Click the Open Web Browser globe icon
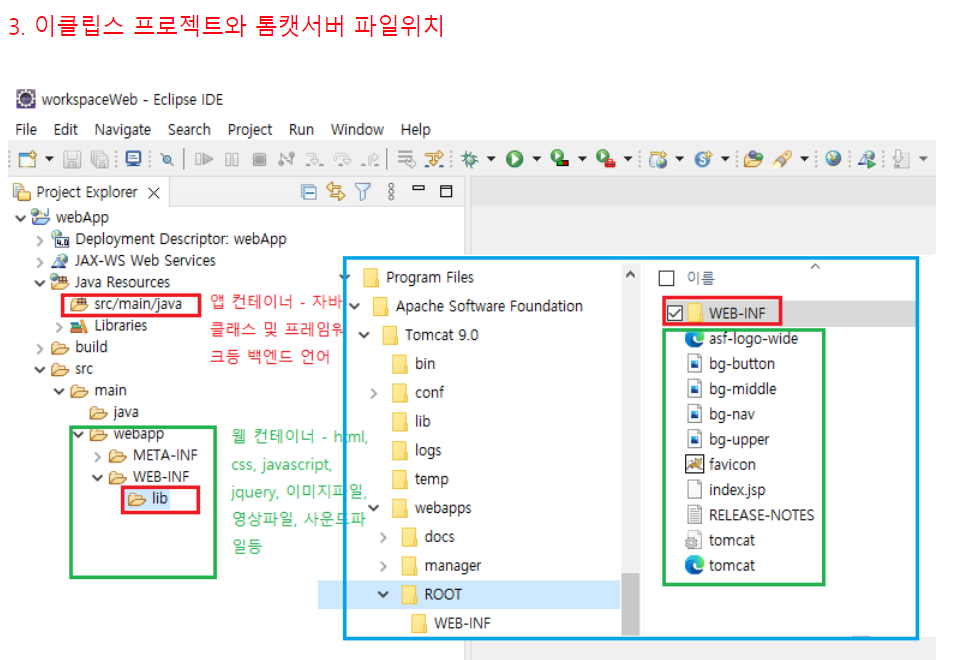 (x=833, y=159)
